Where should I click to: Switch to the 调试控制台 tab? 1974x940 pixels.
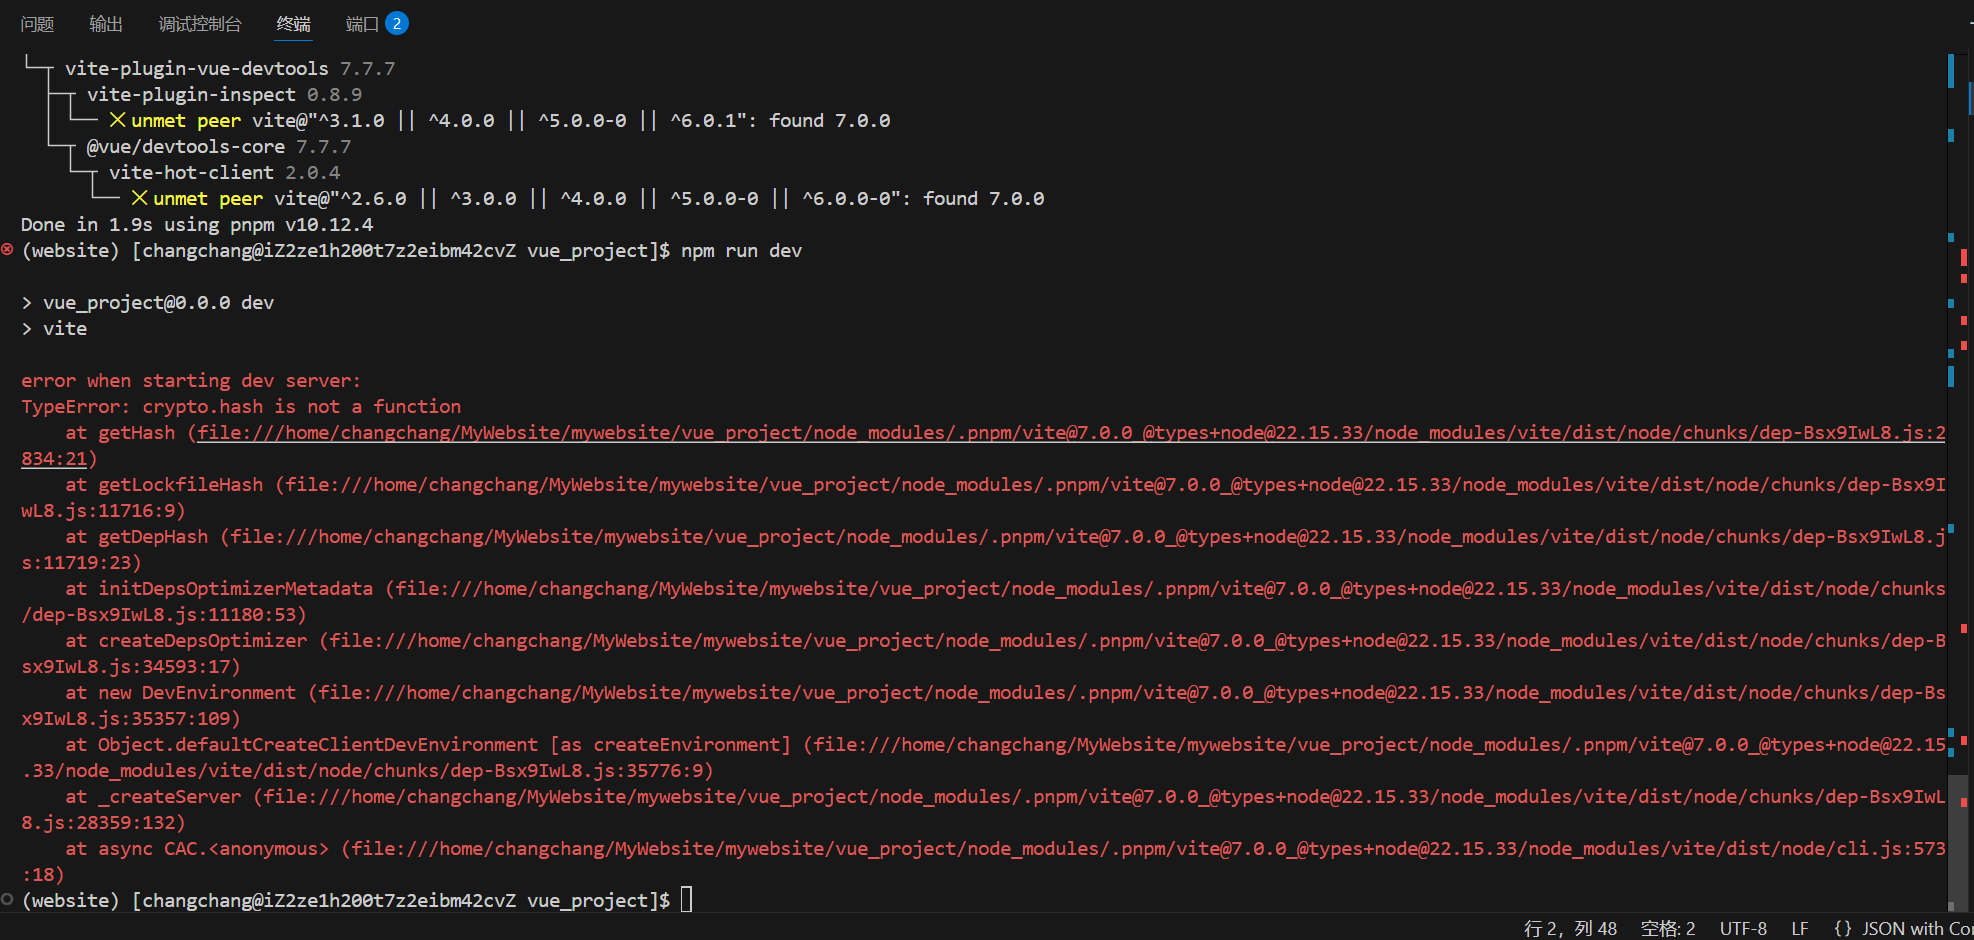(x=200, y=23)
